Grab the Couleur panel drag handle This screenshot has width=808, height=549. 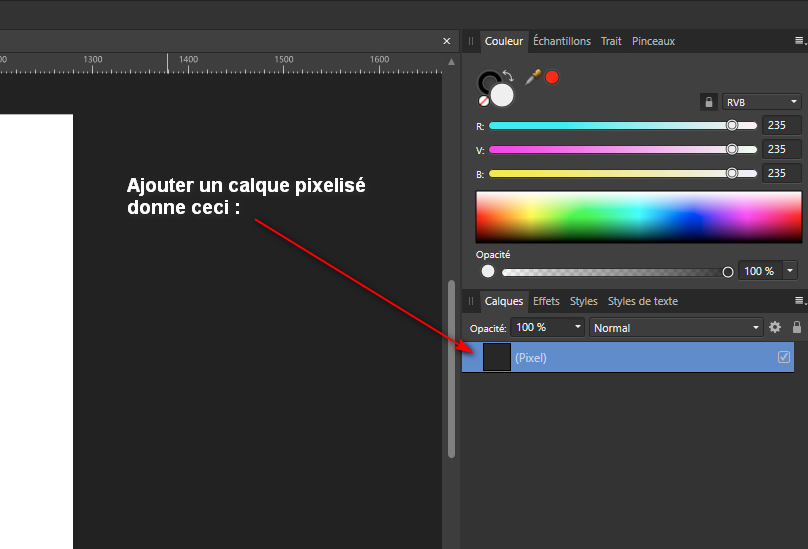click(470, 41)
